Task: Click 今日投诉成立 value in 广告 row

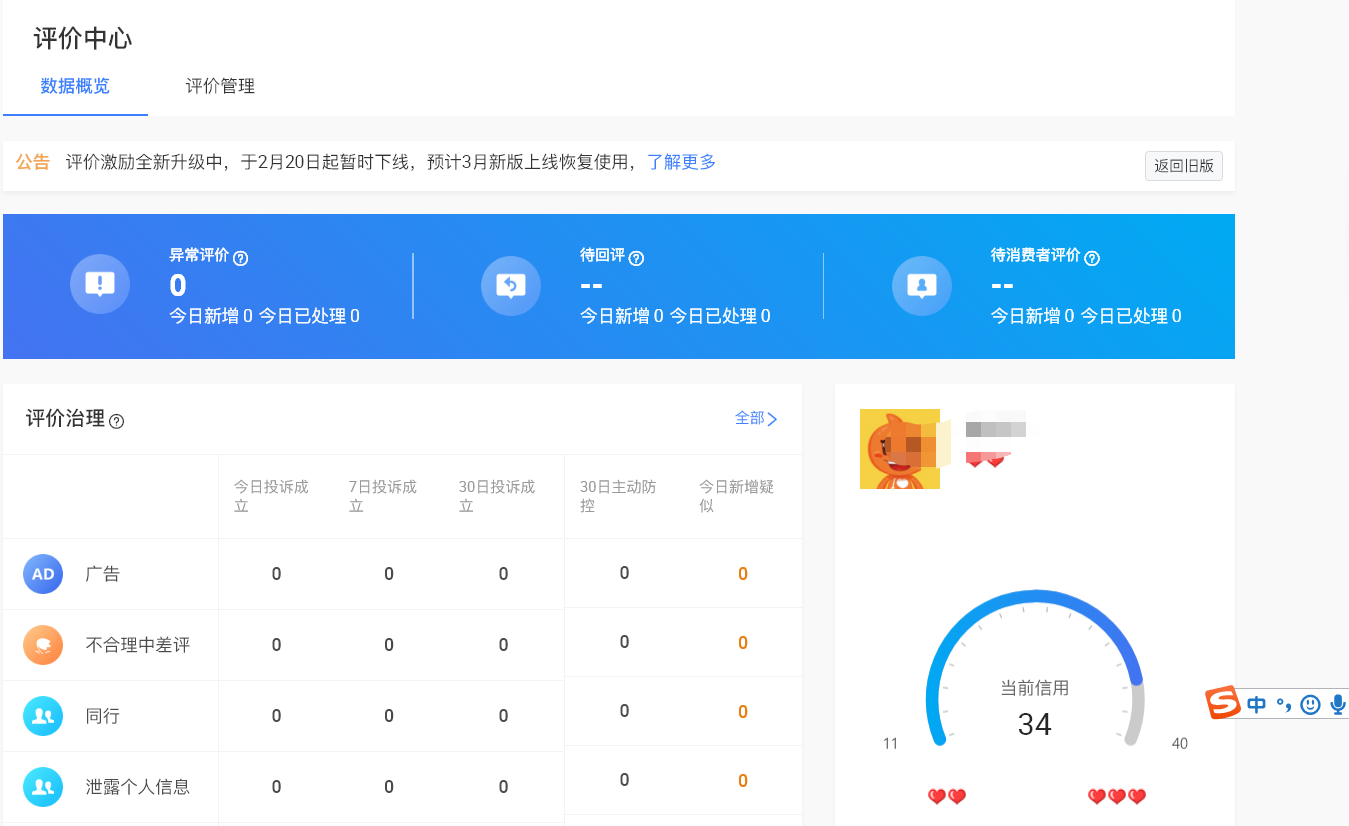Action: click(x=276, y=574)
